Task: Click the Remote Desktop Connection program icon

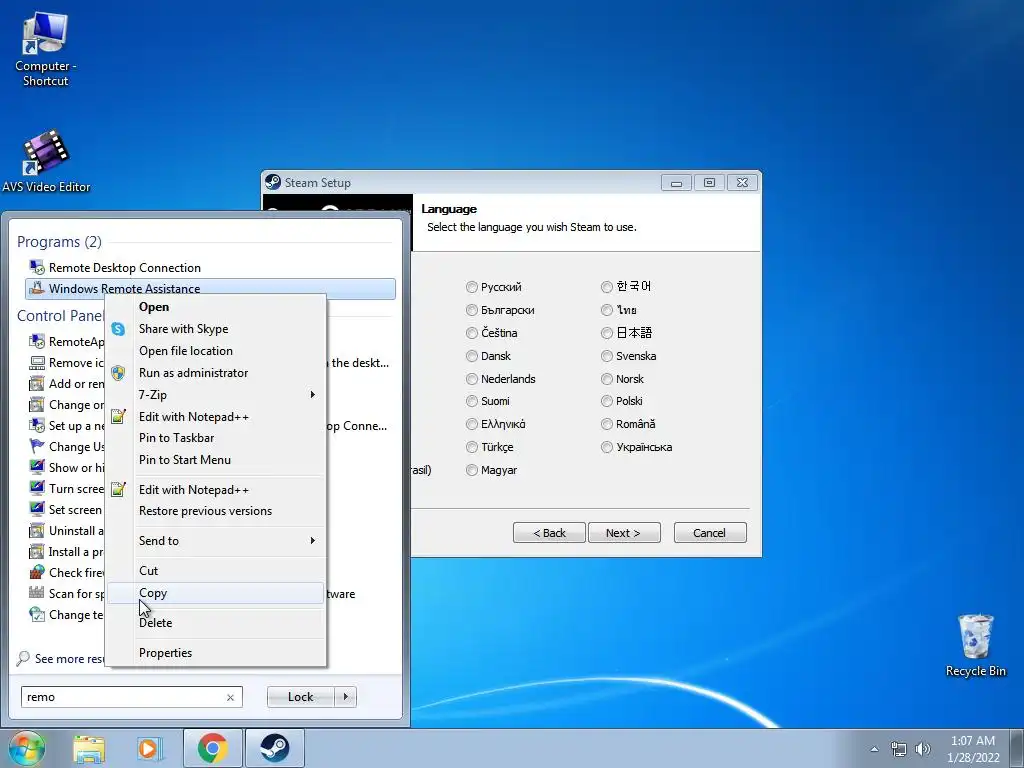Action: pos(37,267)
